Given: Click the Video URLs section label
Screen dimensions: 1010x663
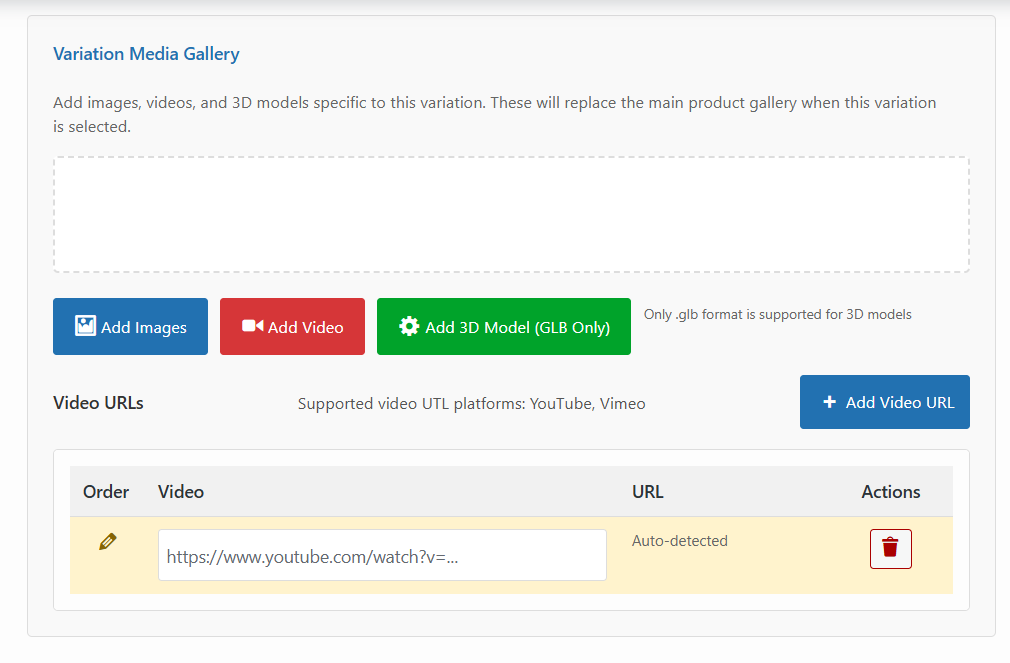Looking at the screenshot, I should (98, 403).
